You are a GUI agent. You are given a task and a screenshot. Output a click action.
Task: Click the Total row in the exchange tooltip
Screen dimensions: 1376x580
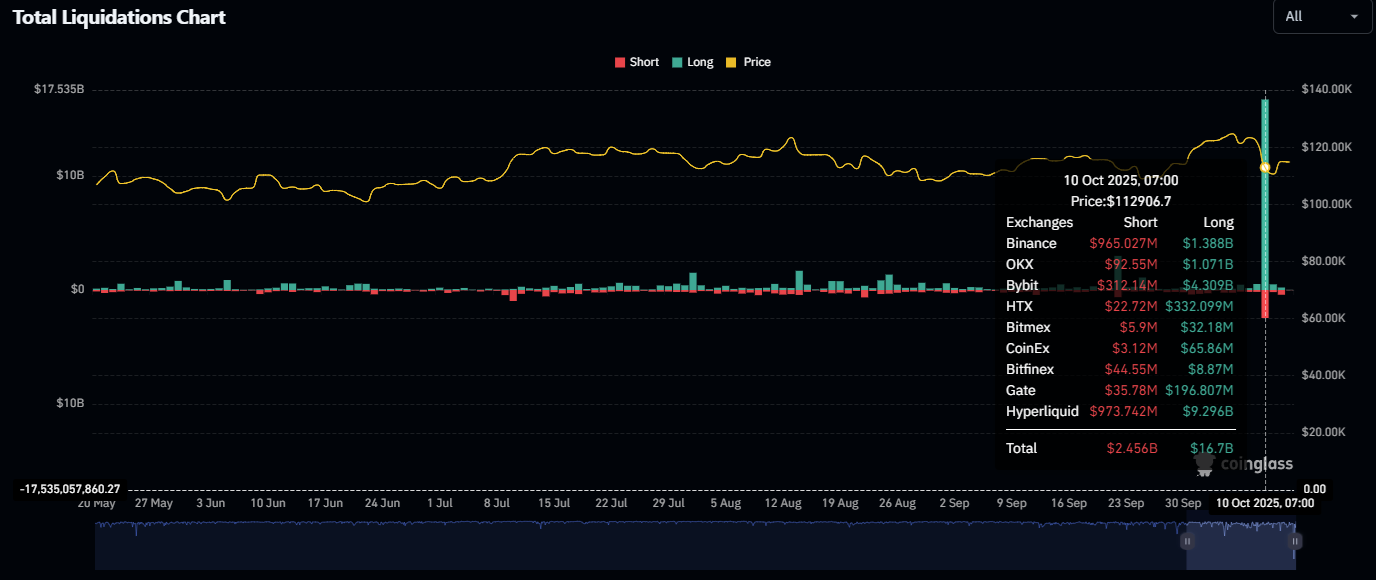pyautogui.click(x=1120, y=448)
